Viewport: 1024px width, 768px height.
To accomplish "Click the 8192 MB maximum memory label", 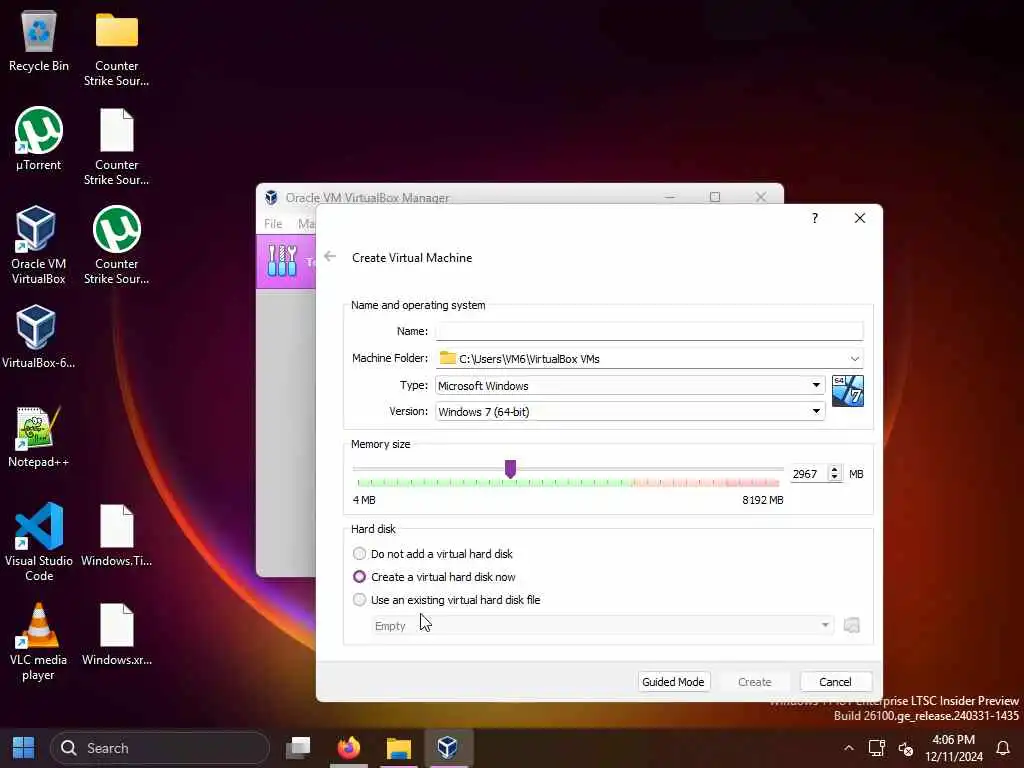I will [763, 500].
